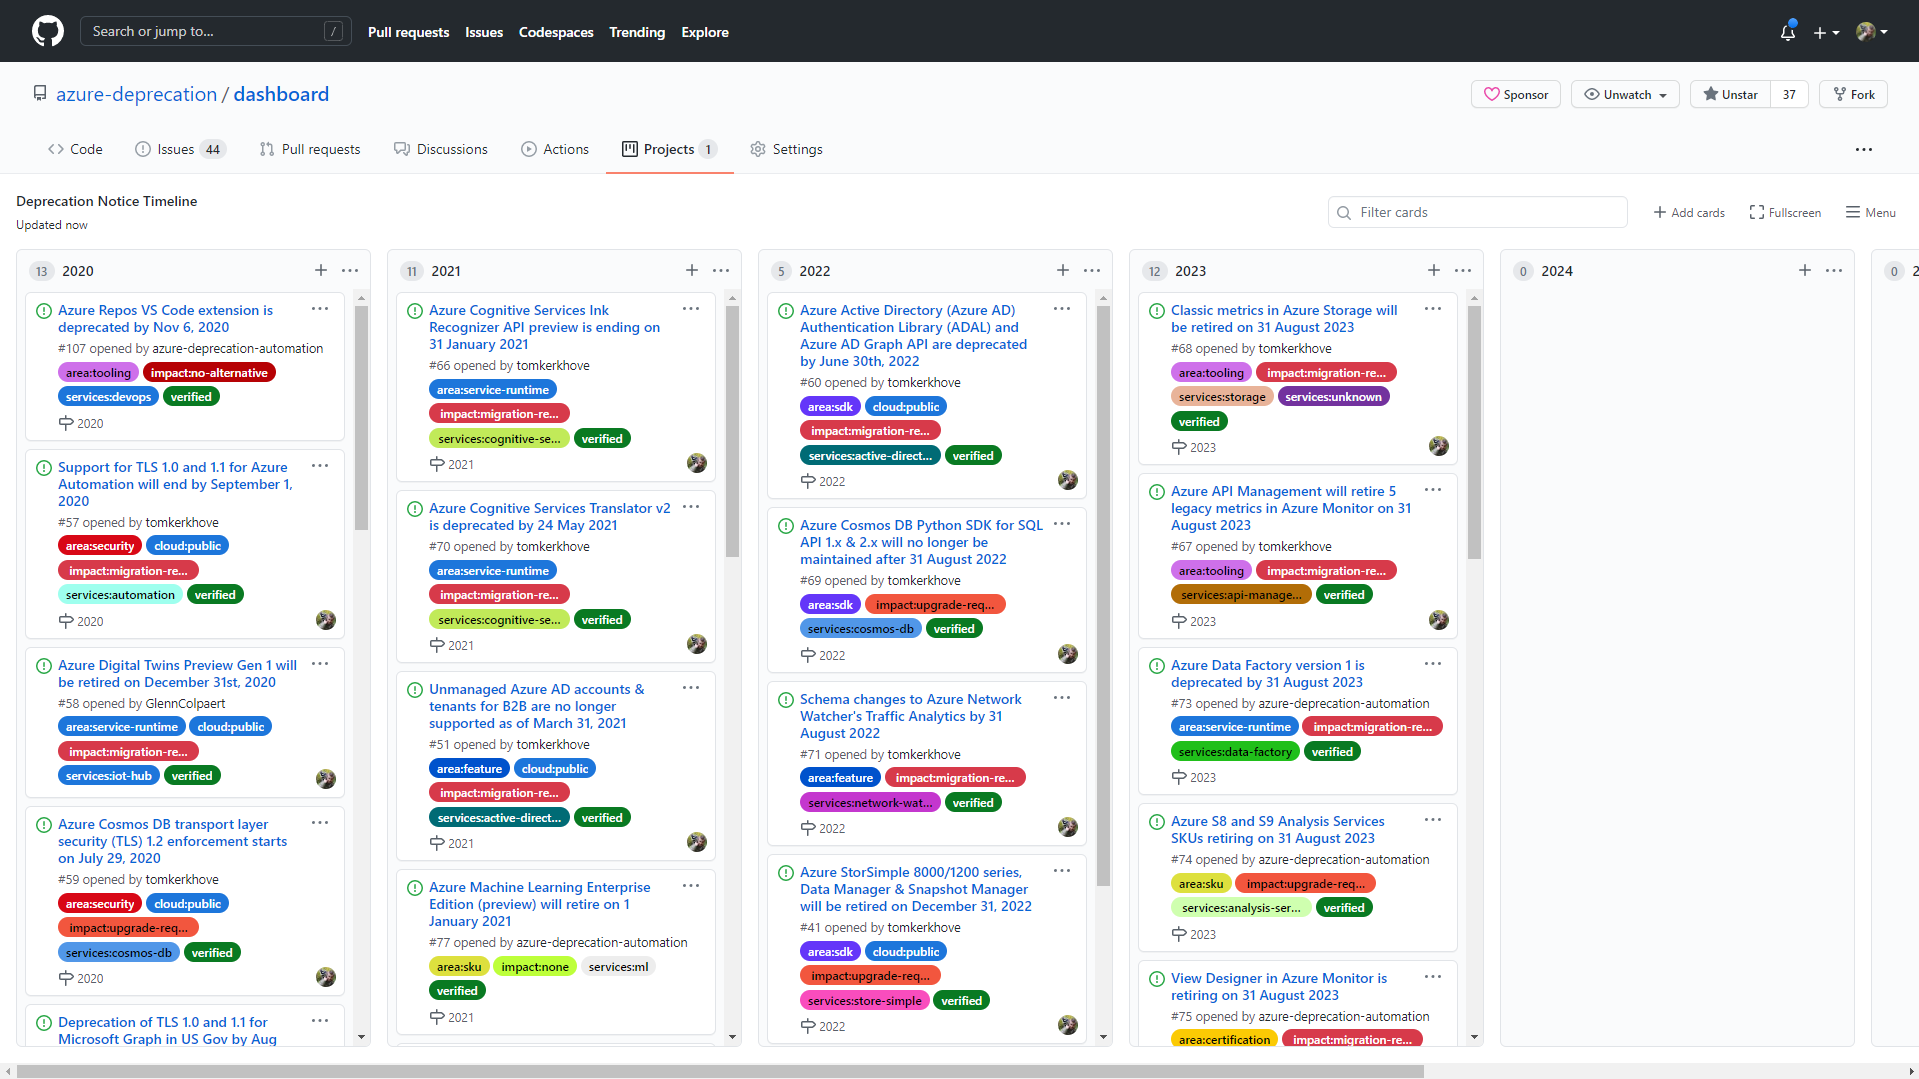
Task: Click services:storage label on Classic metrics card
Action: point(1222,396)
